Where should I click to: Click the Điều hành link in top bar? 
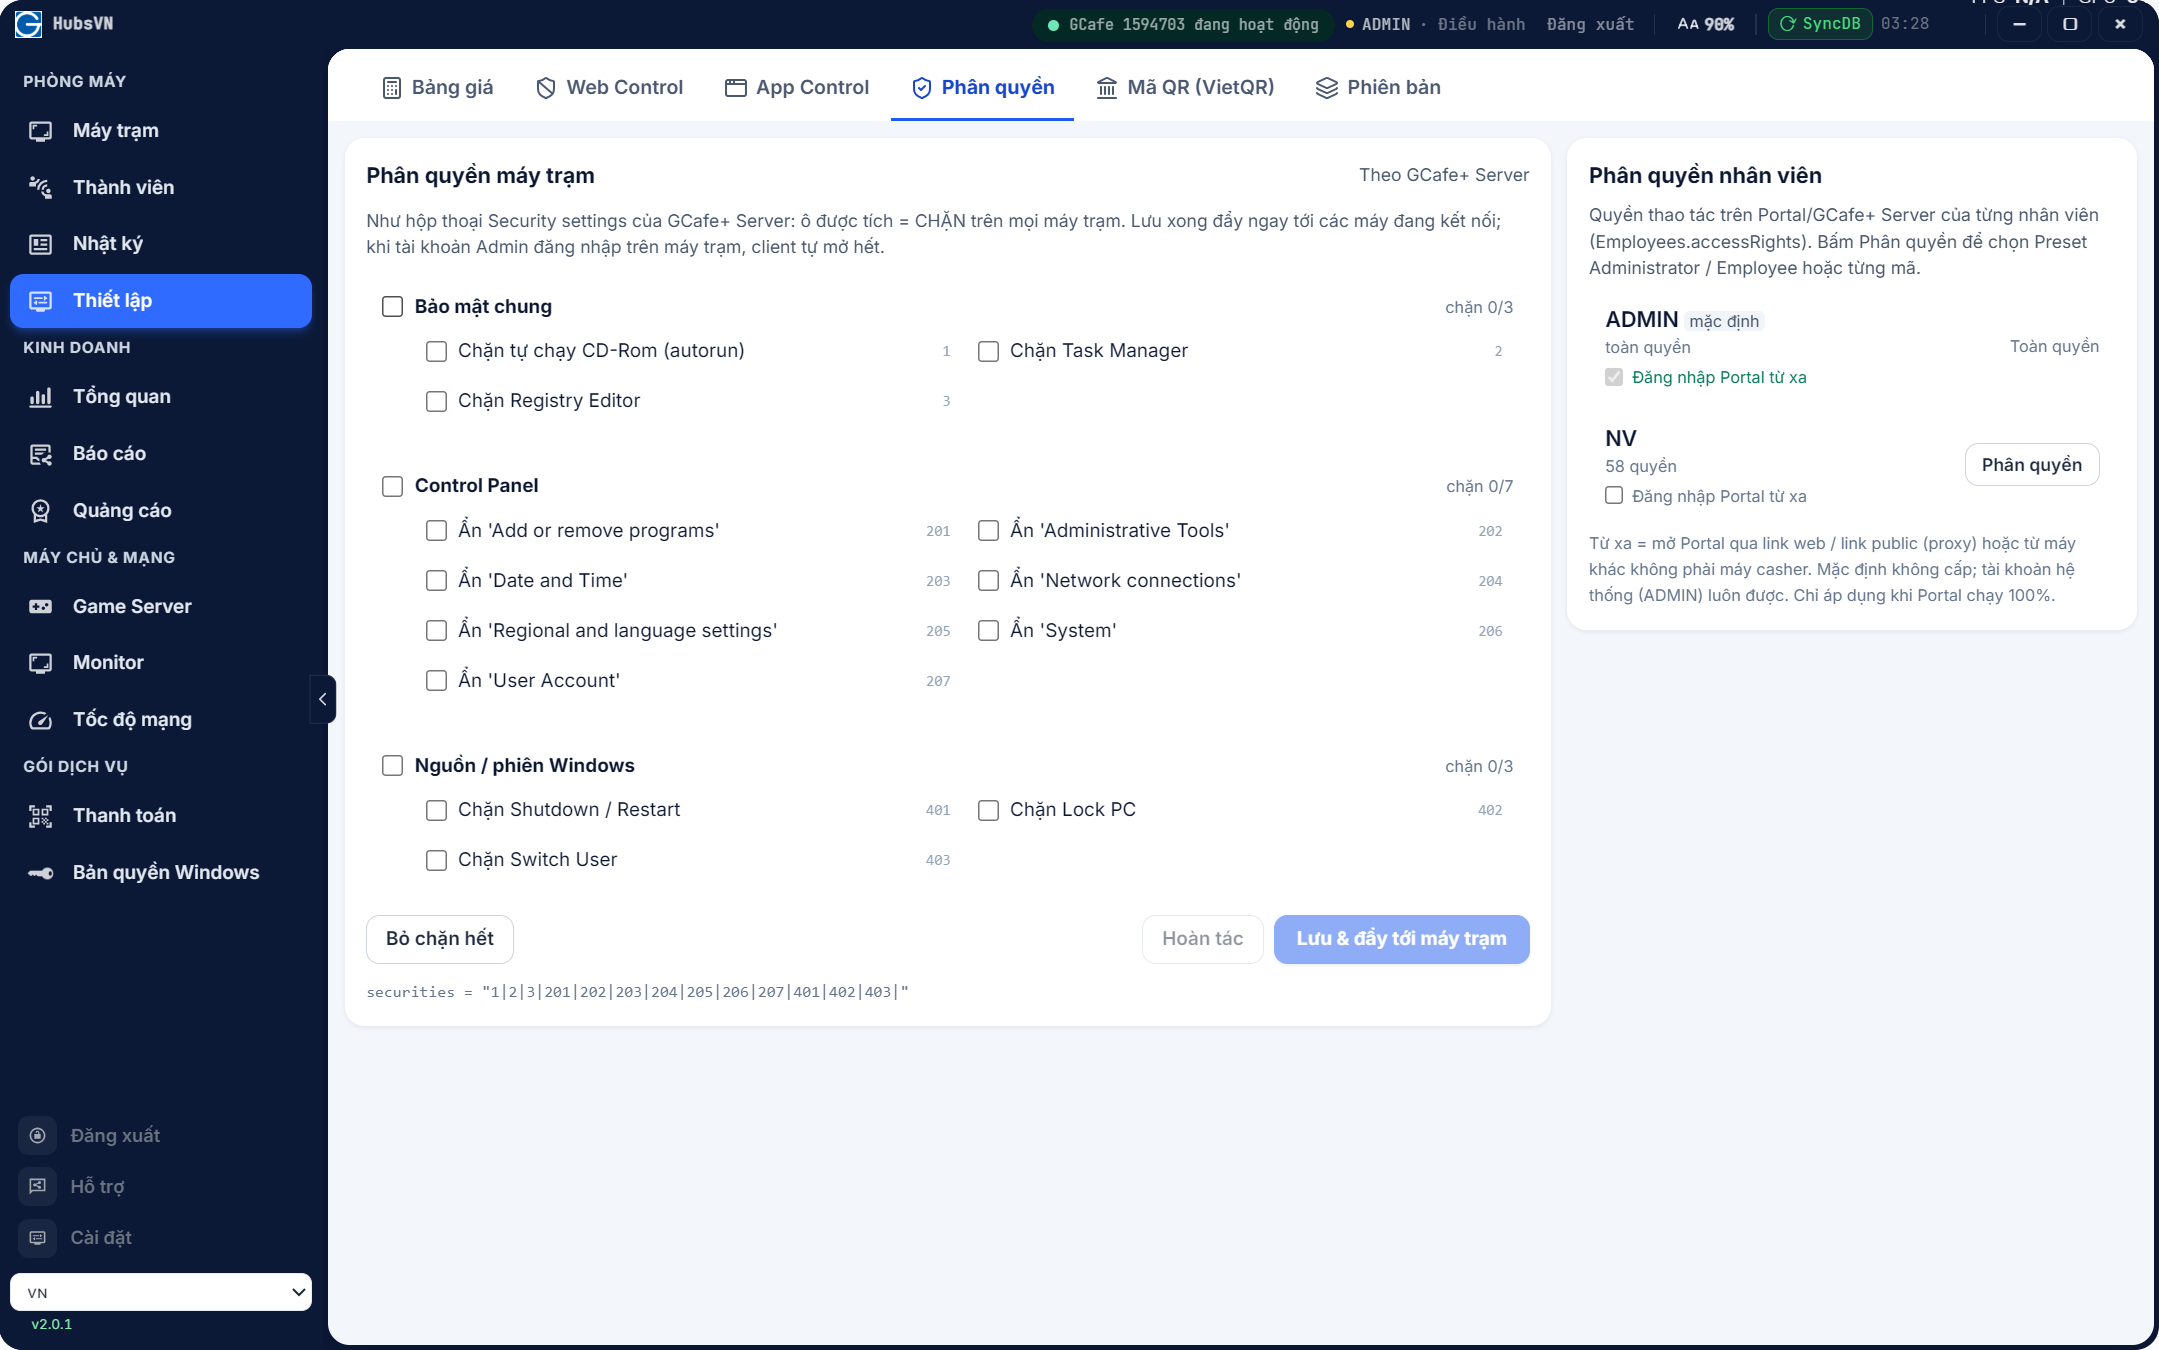coord(1481,24)
